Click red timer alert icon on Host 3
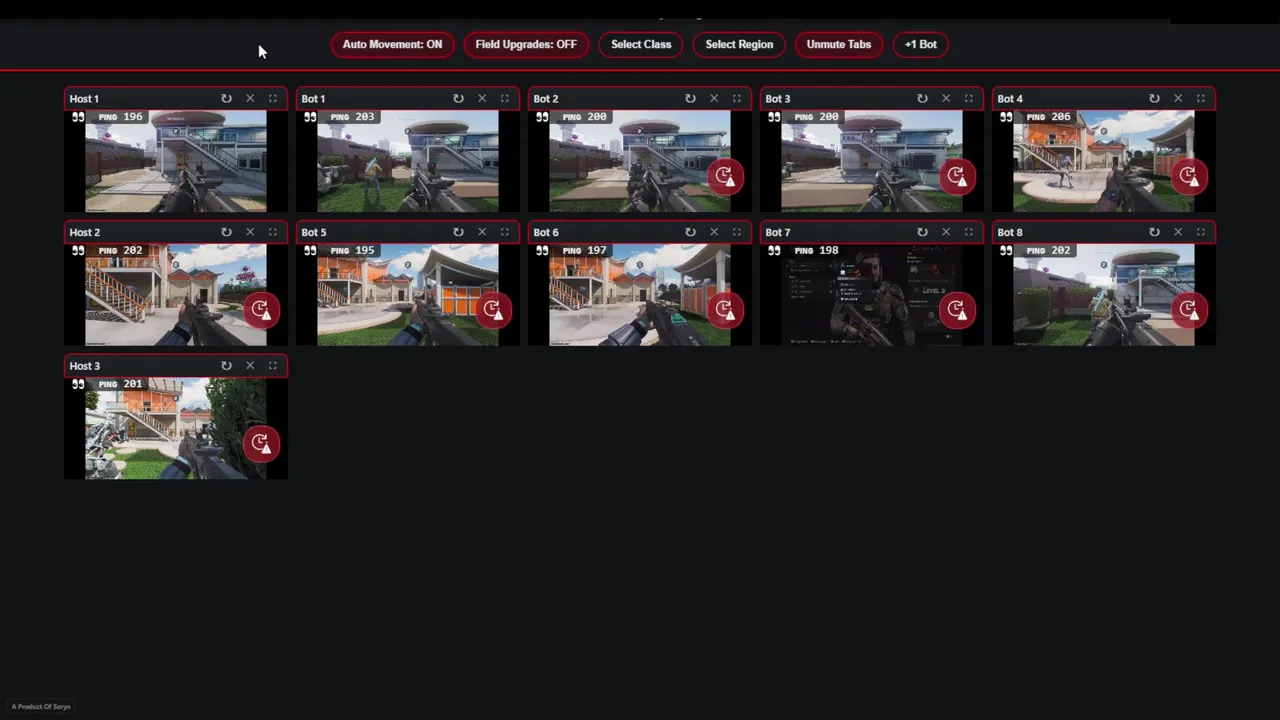 (261, 444)
